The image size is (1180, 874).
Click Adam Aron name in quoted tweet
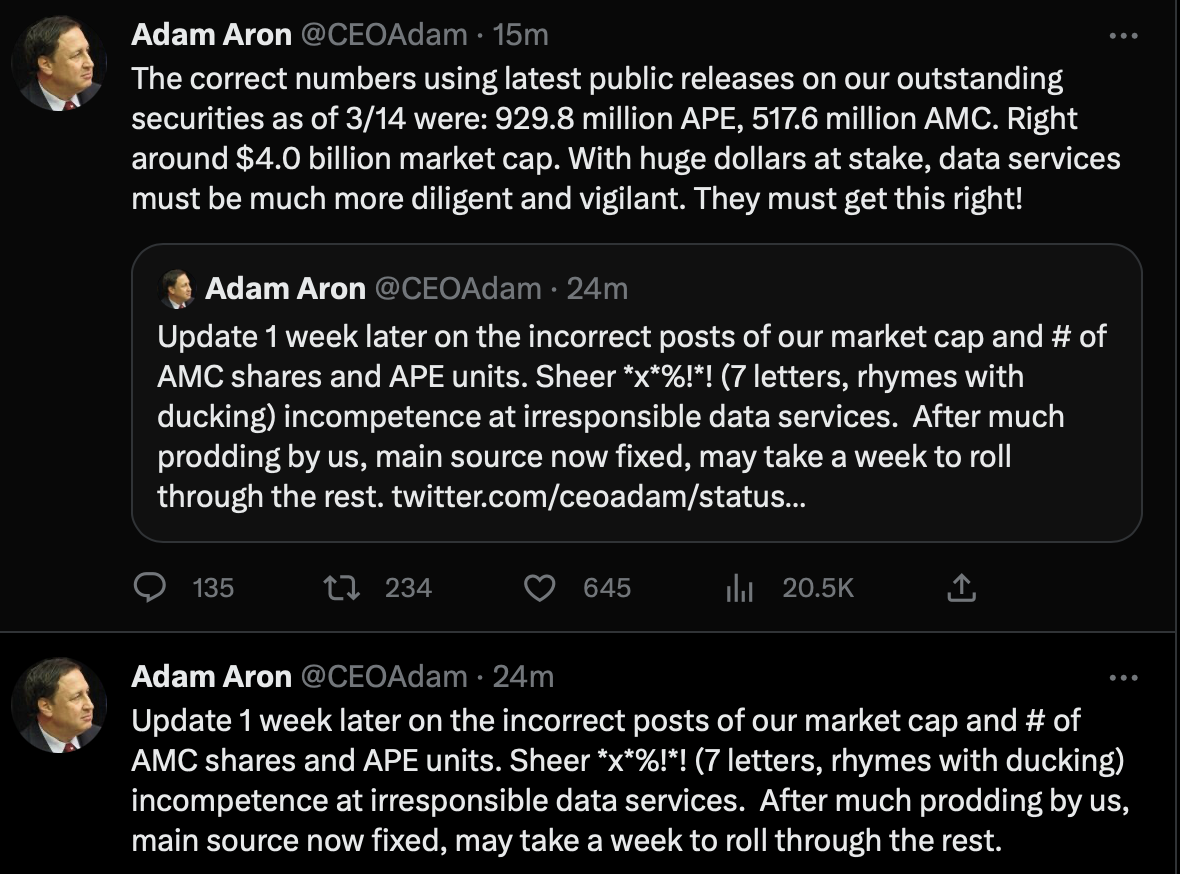285,289
